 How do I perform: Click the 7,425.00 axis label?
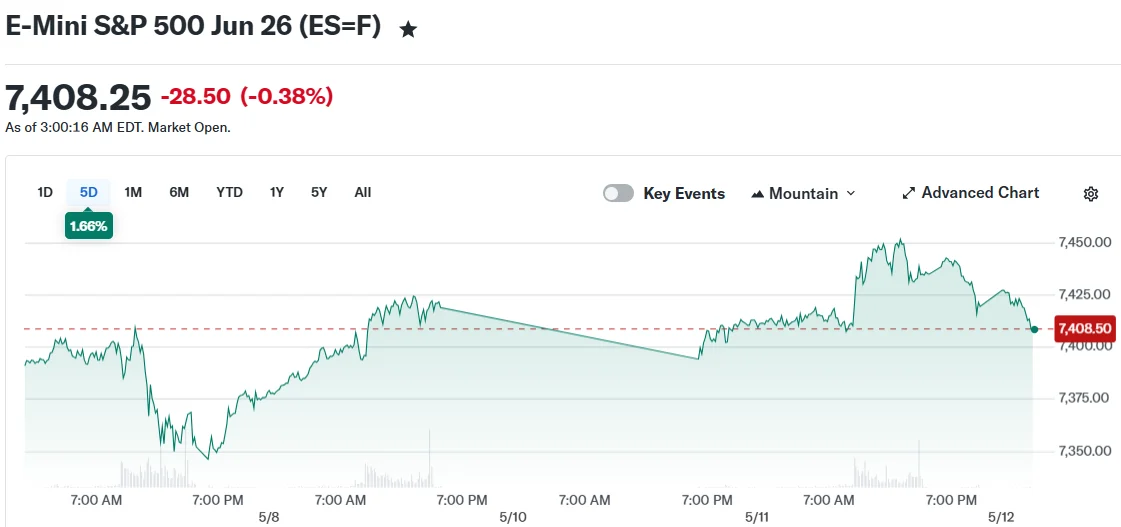click(x=1084, y=294)
